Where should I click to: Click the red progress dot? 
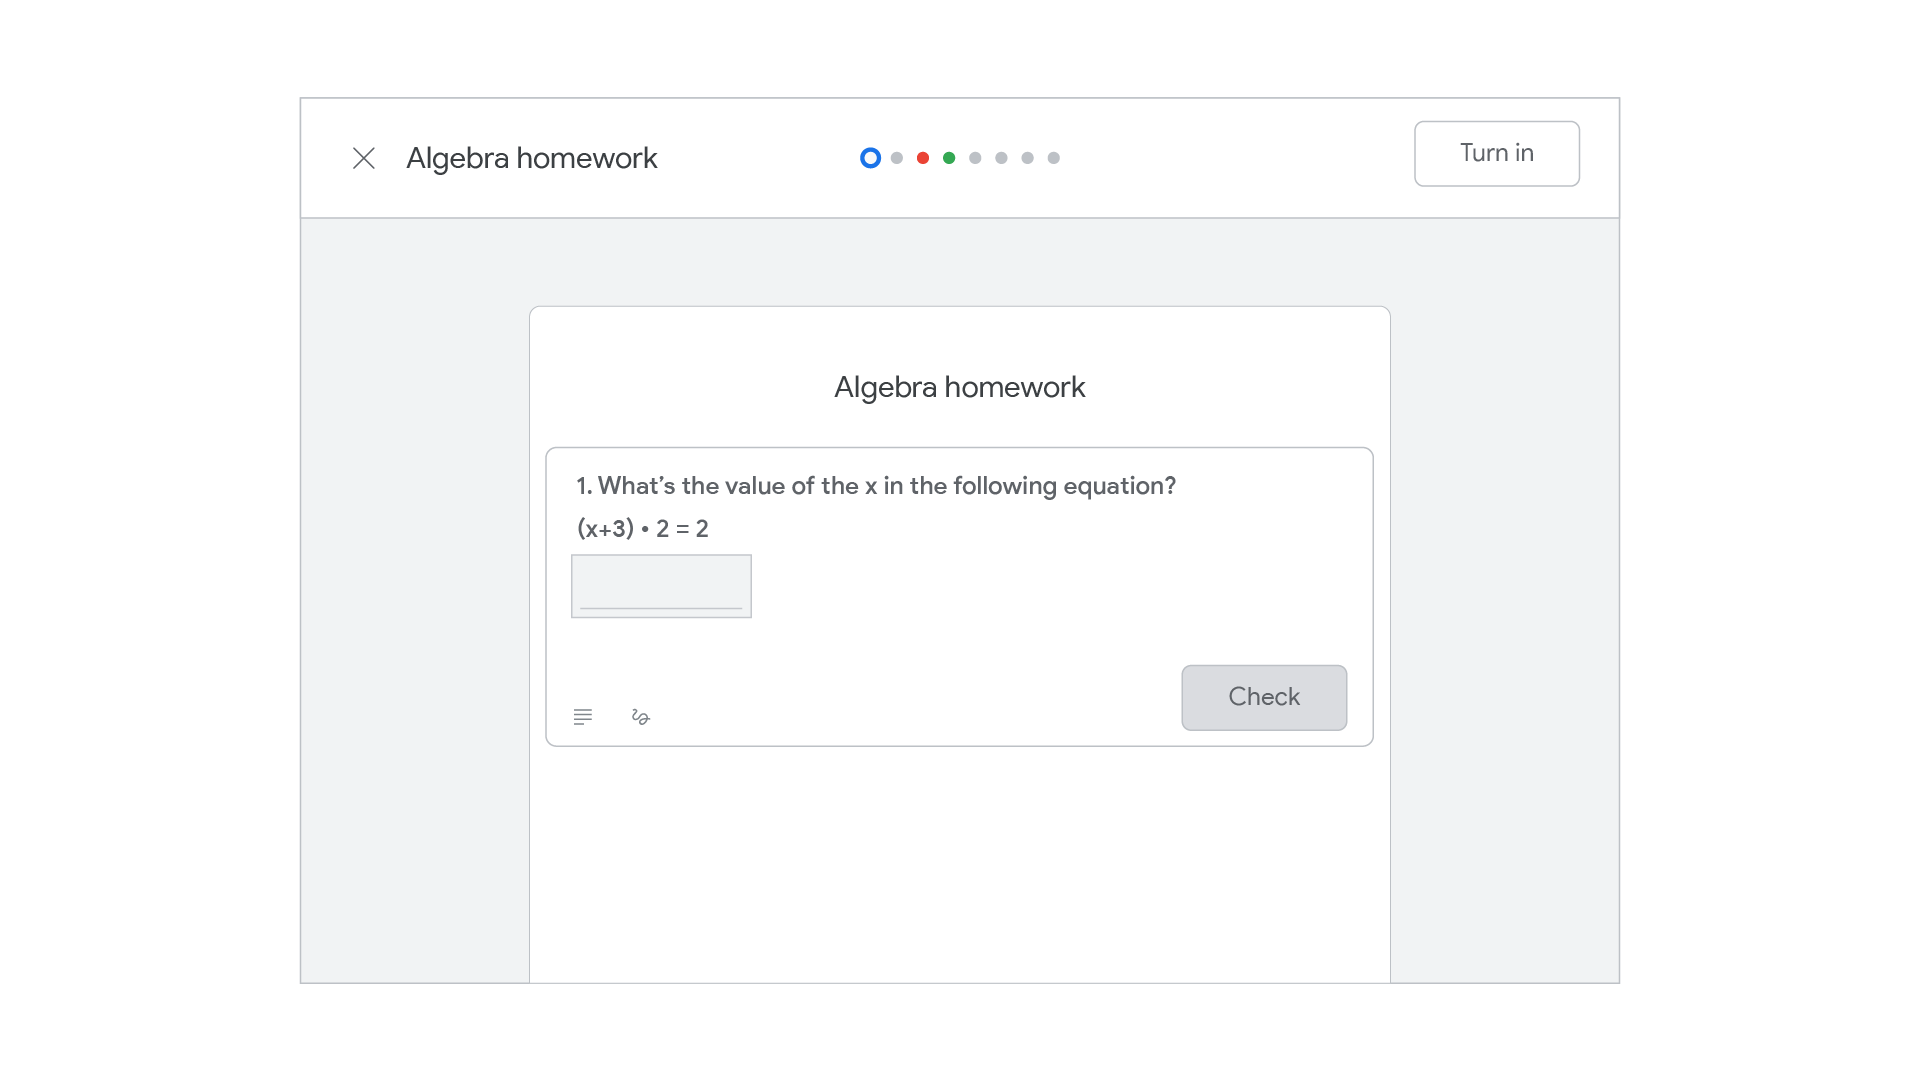[x=923, y=158]
